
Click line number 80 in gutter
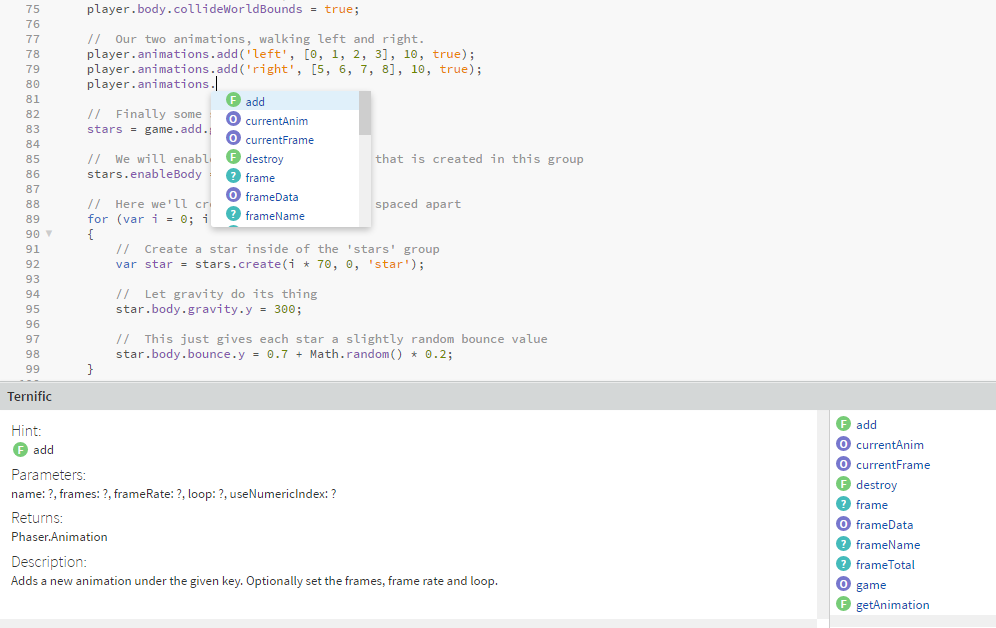[x=32, y=84]
